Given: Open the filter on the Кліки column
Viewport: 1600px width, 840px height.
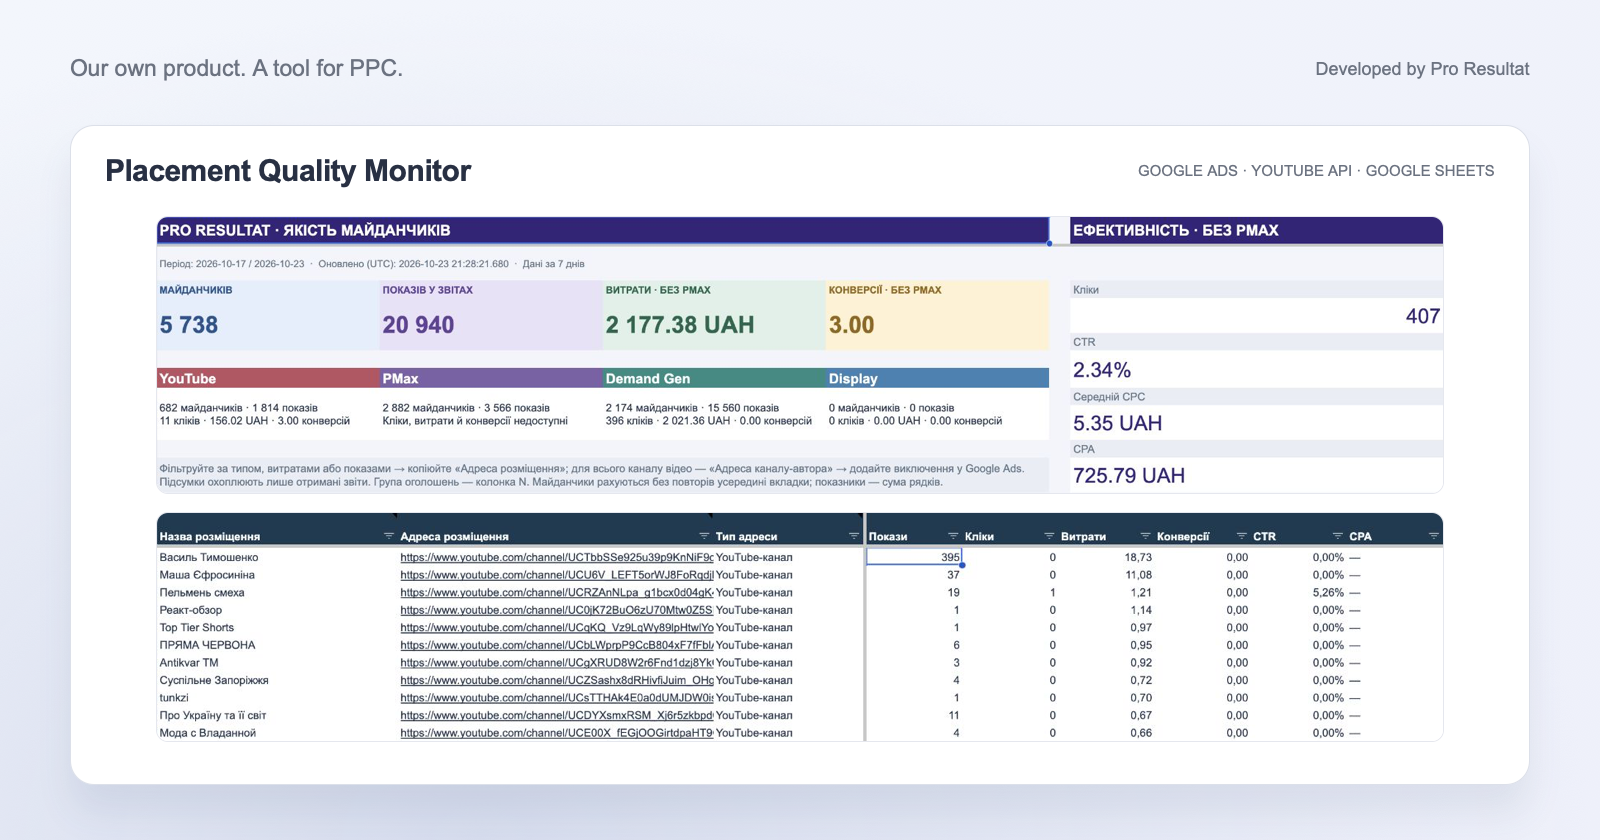Looking at the screenshot, I should 1049,537.
